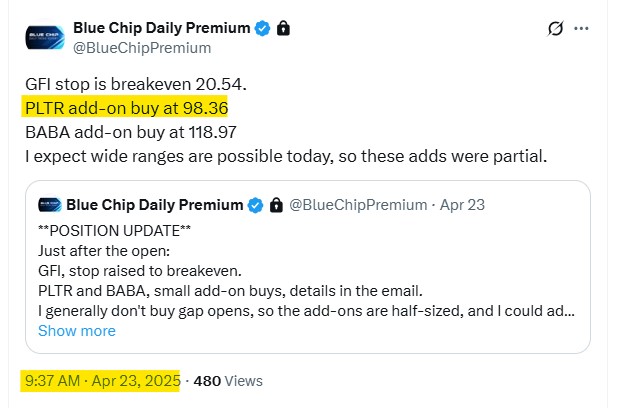The width and height of the screenshot is (621, 408).
Task: Click the highlighted PLTR add-on buy line
Action: pyautogui.click(x=127, y=108)
